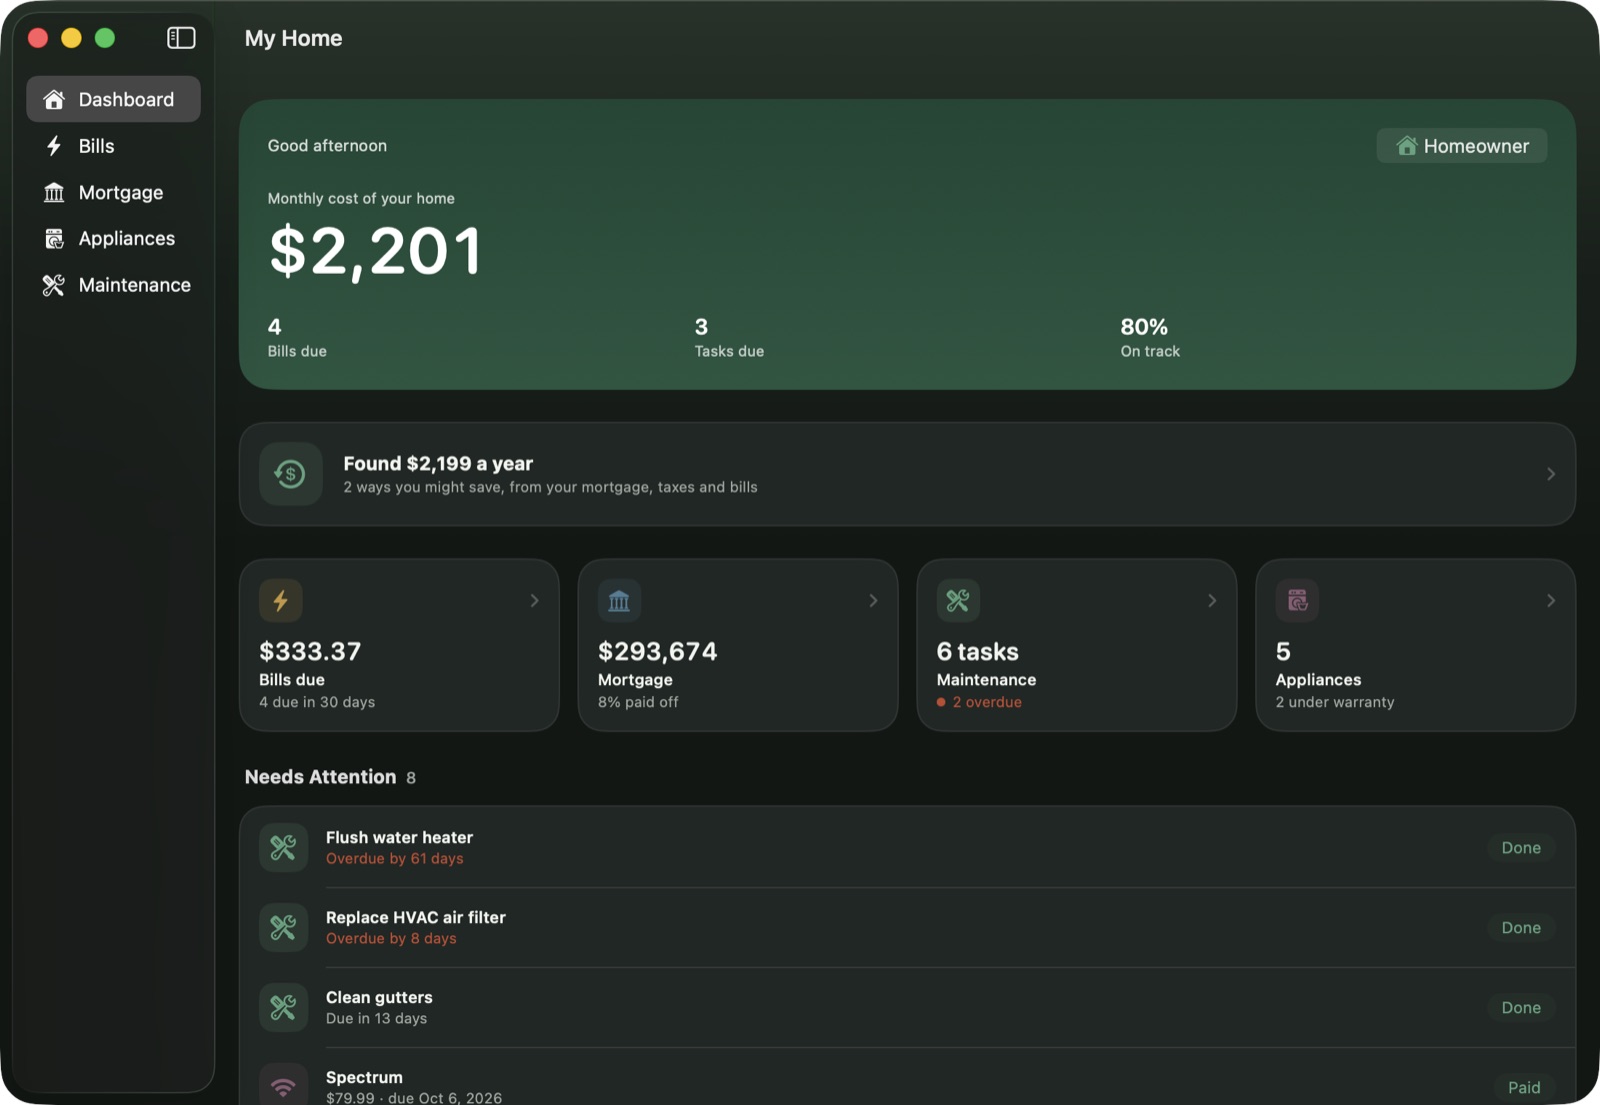This screenshot has width=1600, height=1105.
Task: Click the Overdue by 8 days text
Action: click(391, 939)
